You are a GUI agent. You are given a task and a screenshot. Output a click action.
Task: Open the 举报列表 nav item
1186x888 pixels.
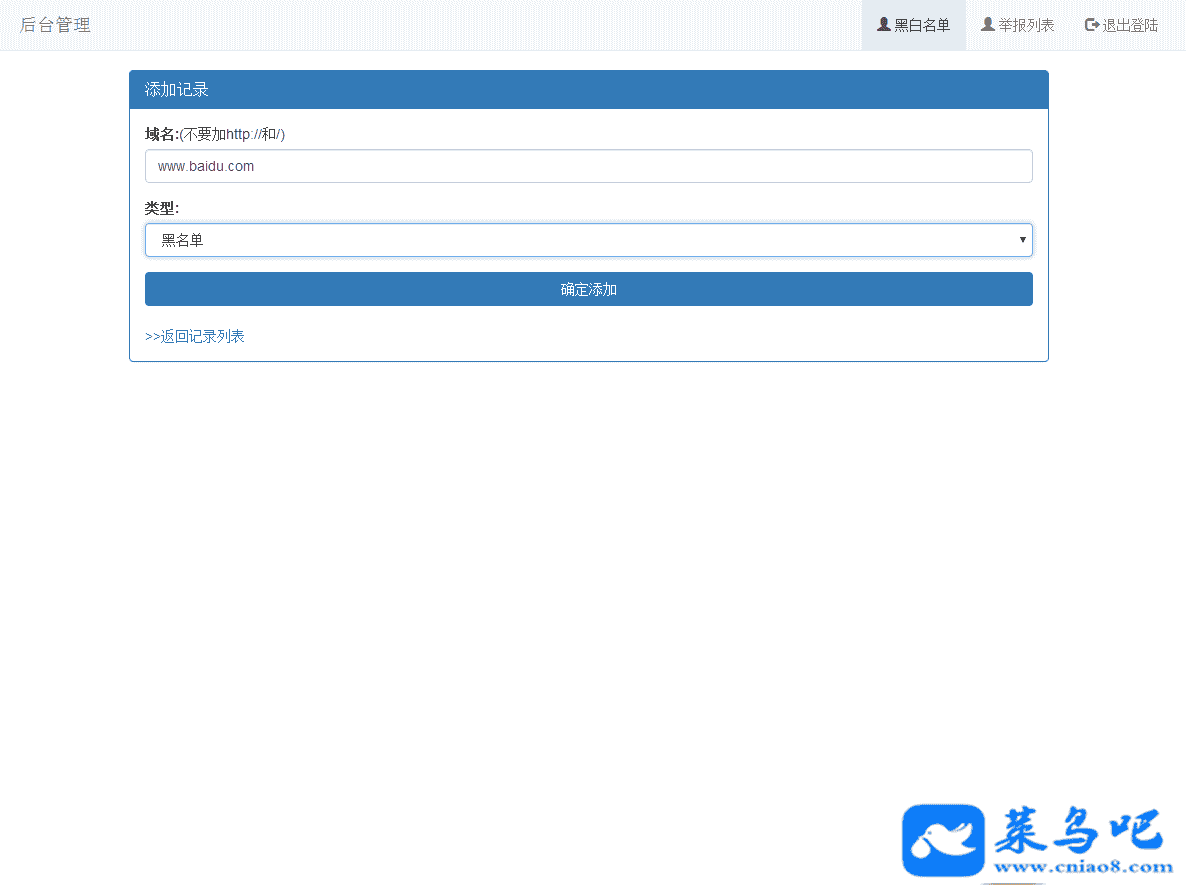pyautogui.click(x=1017, y=25)
